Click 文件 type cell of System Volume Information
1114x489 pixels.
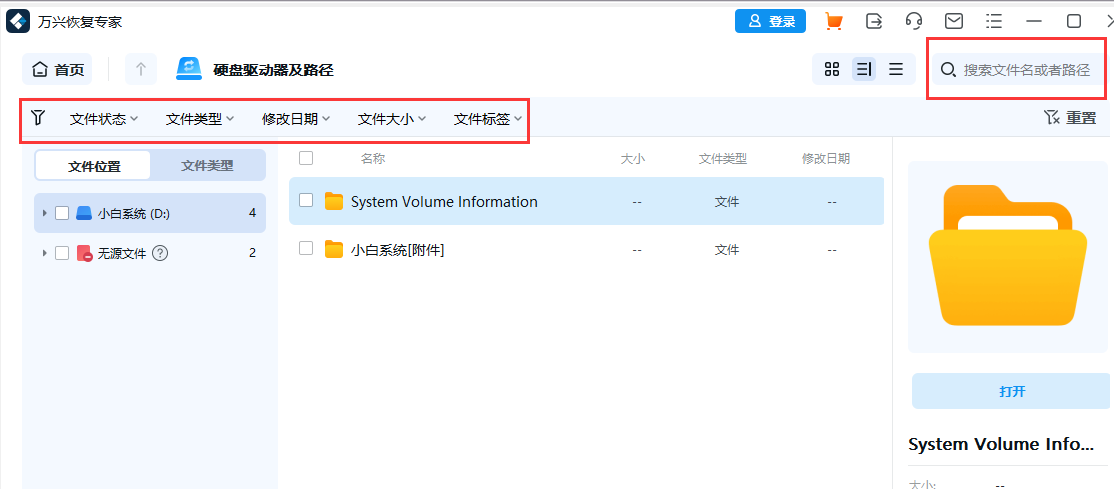(727, 203)
